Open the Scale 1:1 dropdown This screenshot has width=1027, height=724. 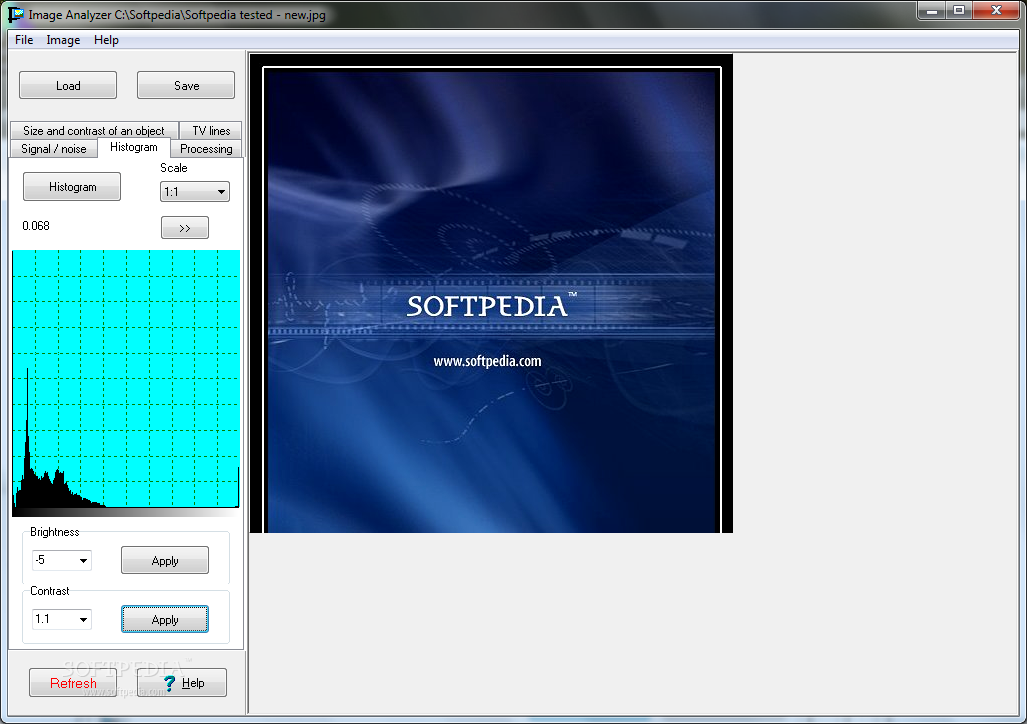tap(195, 191)
